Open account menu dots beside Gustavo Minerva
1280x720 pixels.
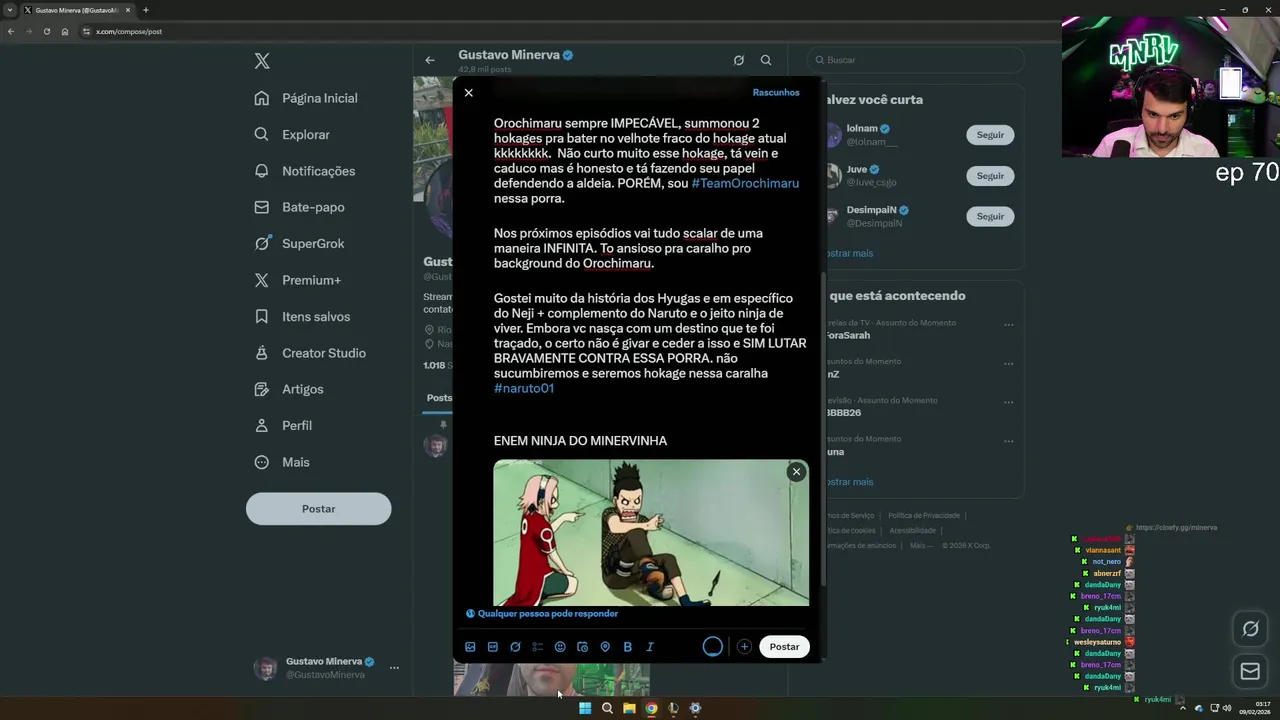pos(394,667)
